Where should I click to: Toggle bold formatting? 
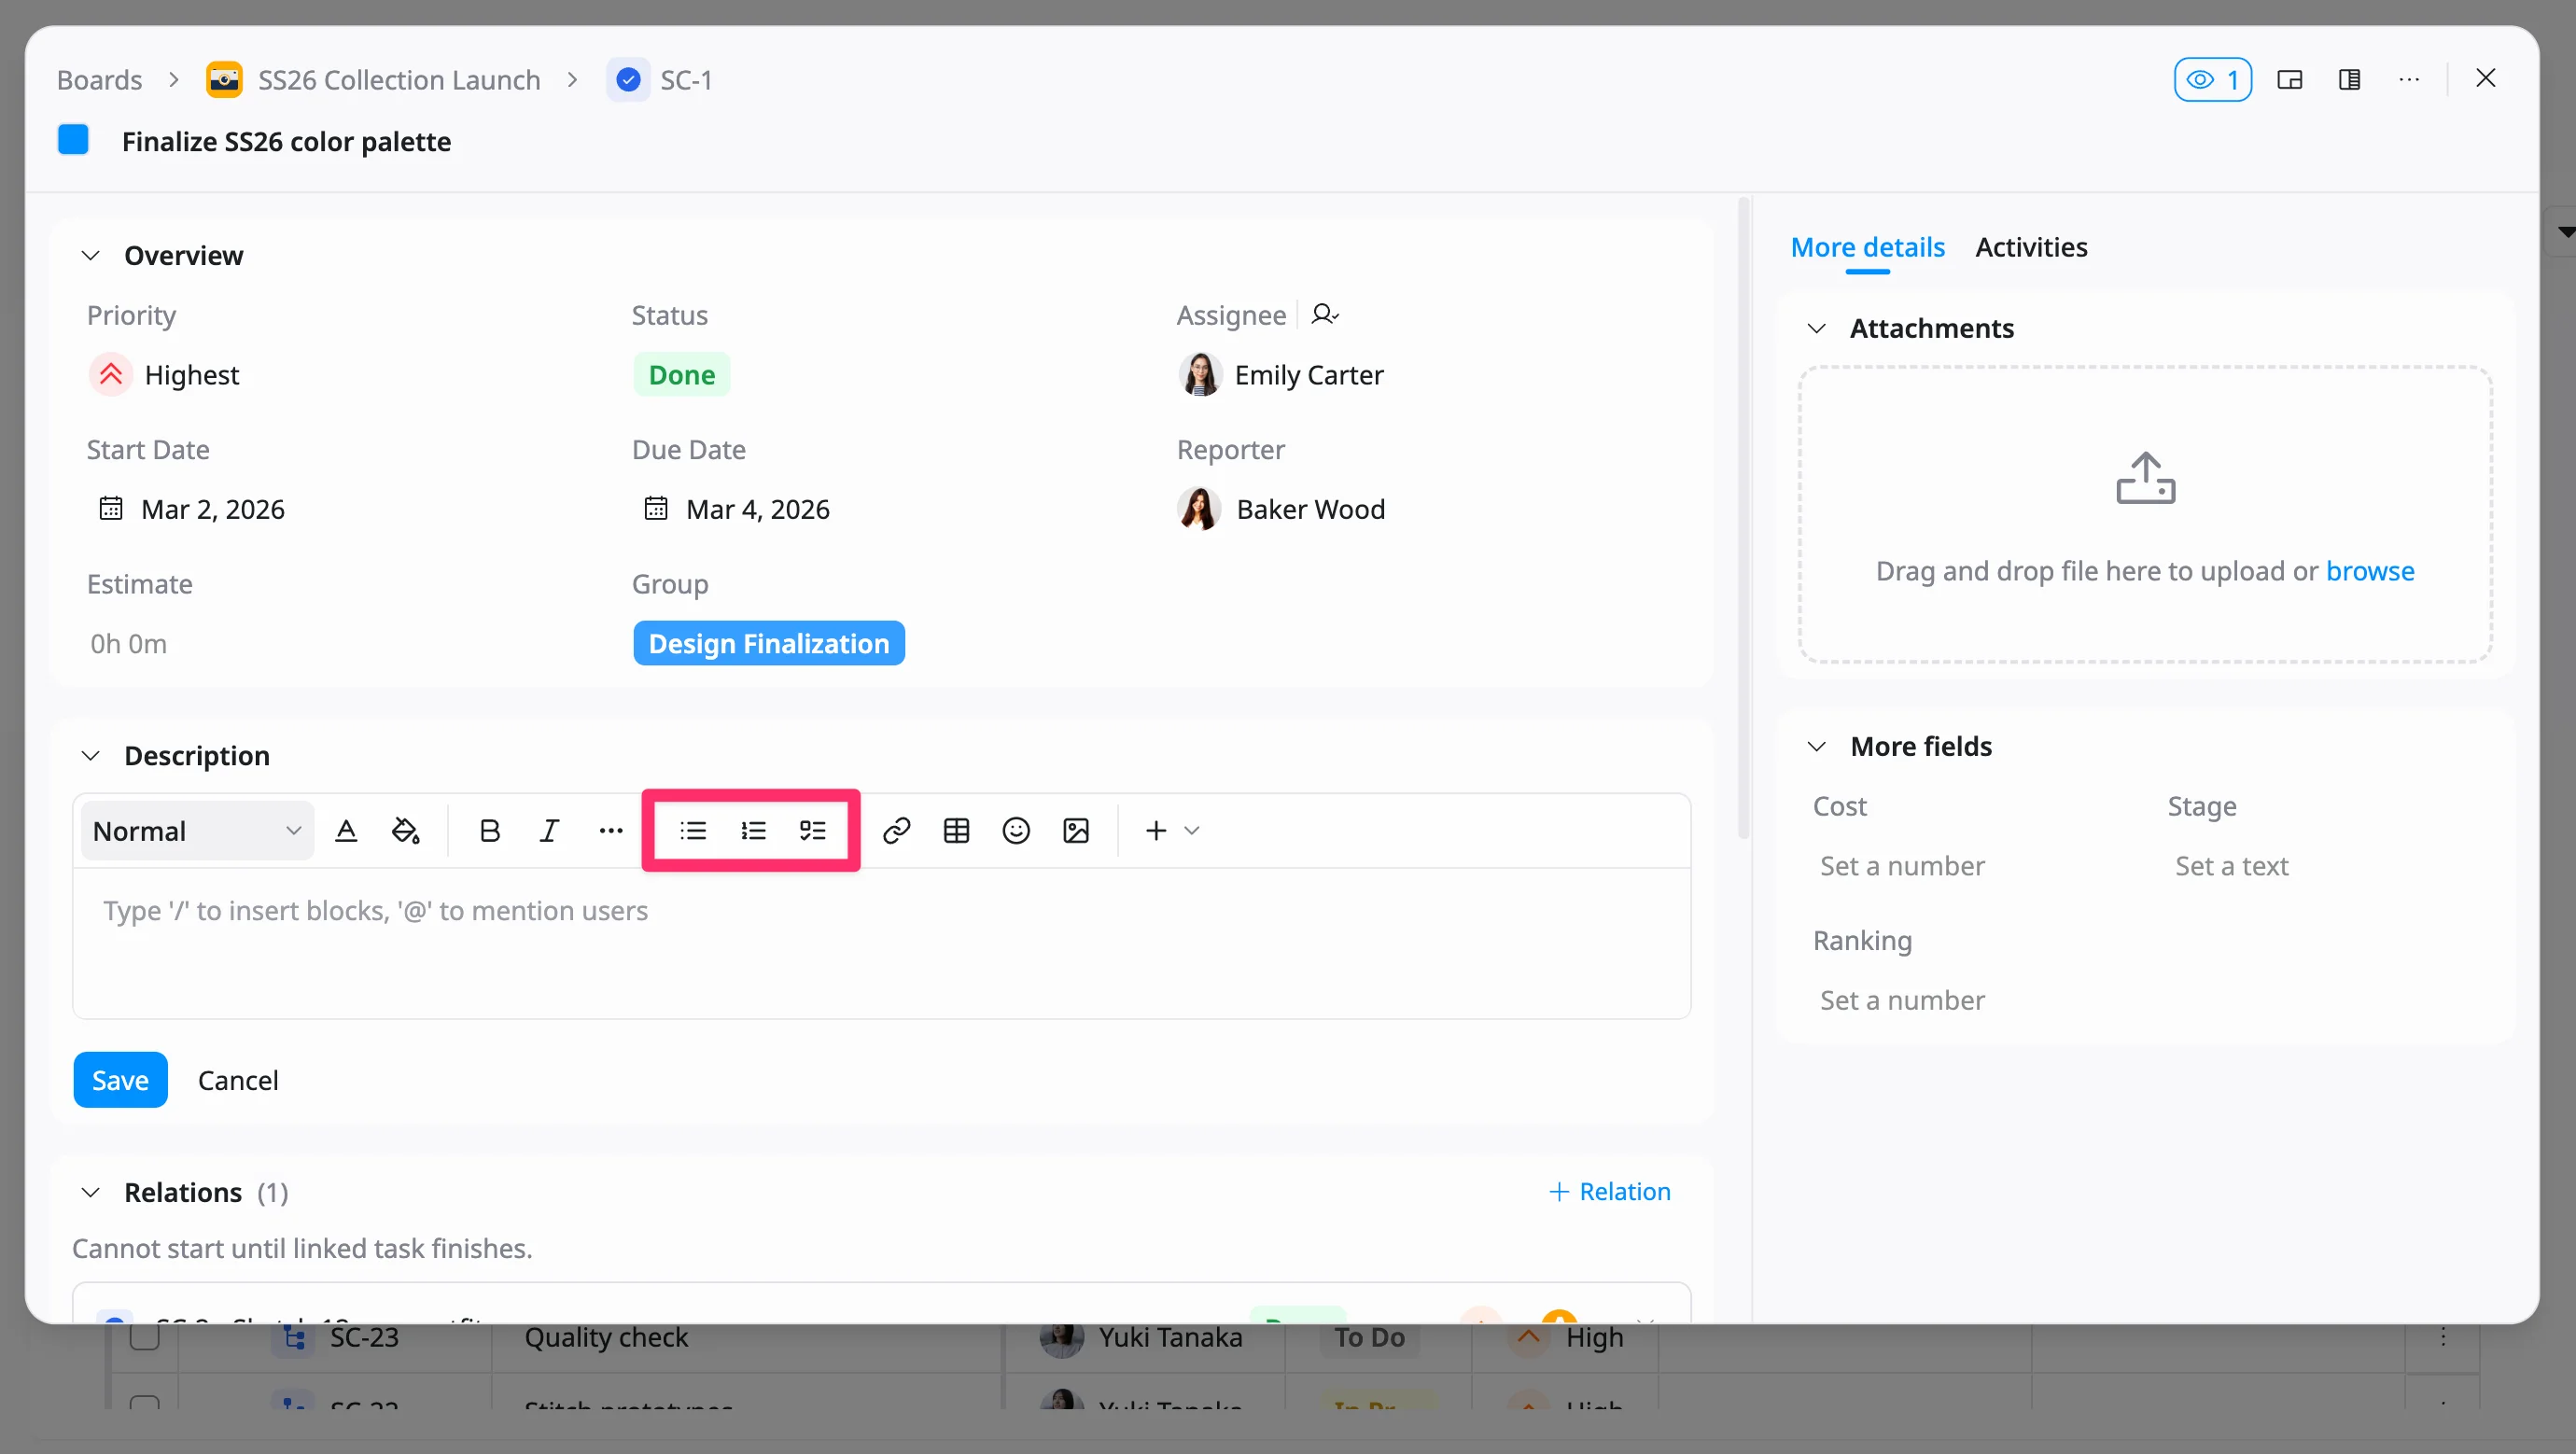pos(489,830)
